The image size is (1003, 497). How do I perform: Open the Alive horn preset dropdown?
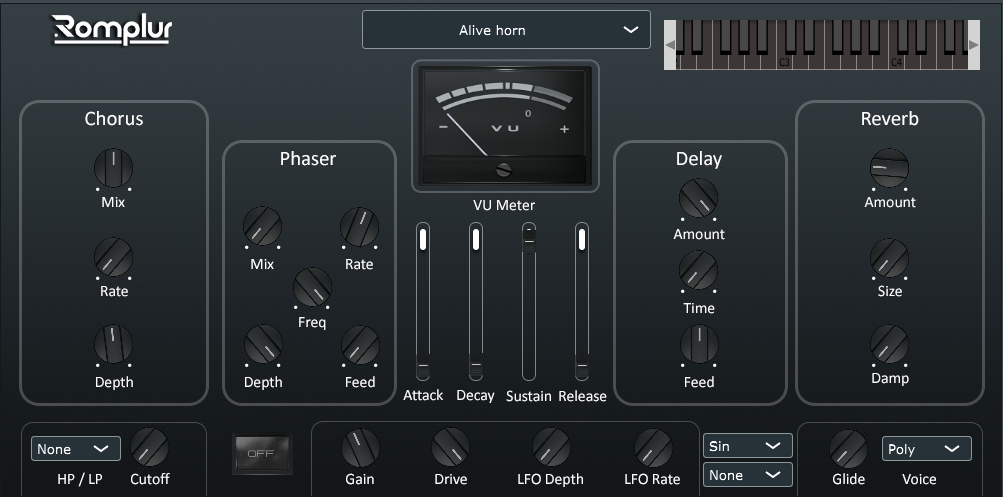tap(506, 29)
